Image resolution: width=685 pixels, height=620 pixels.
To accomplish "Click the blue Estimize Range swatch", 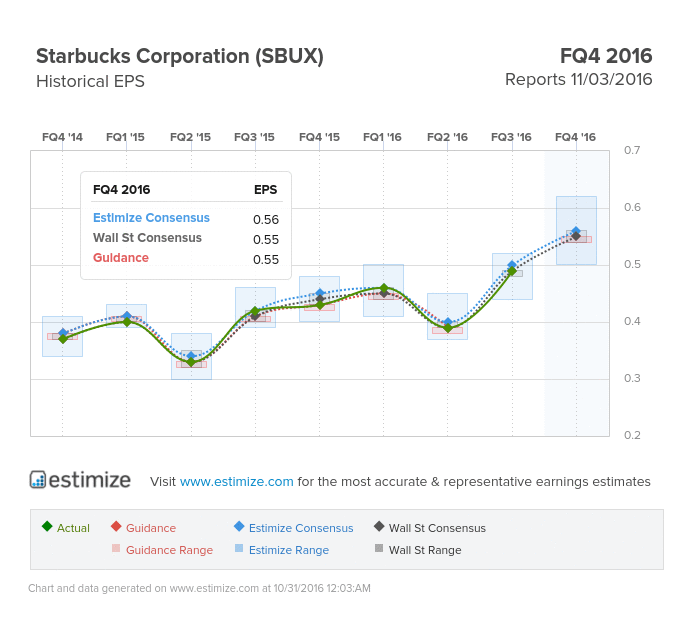I will click(239, 548).
